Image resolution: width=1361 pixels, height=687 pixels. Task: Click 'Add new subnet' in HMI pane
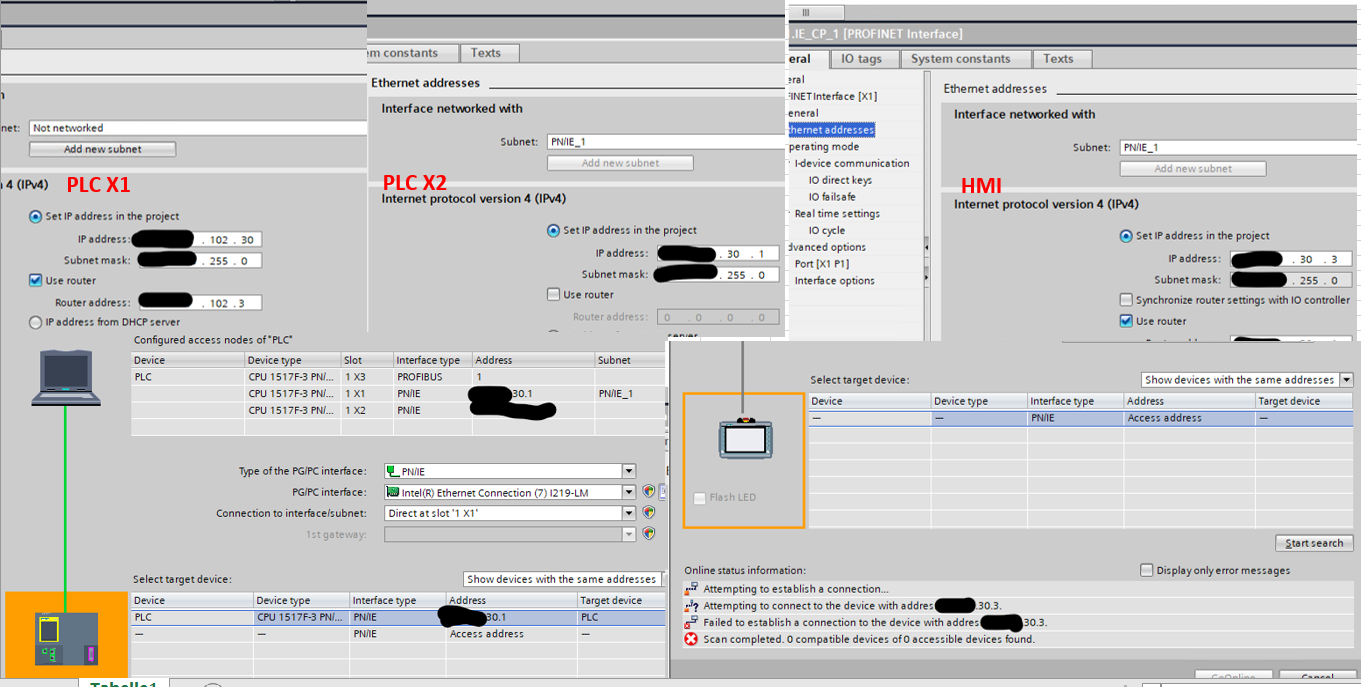click(x=1193, y=169)
